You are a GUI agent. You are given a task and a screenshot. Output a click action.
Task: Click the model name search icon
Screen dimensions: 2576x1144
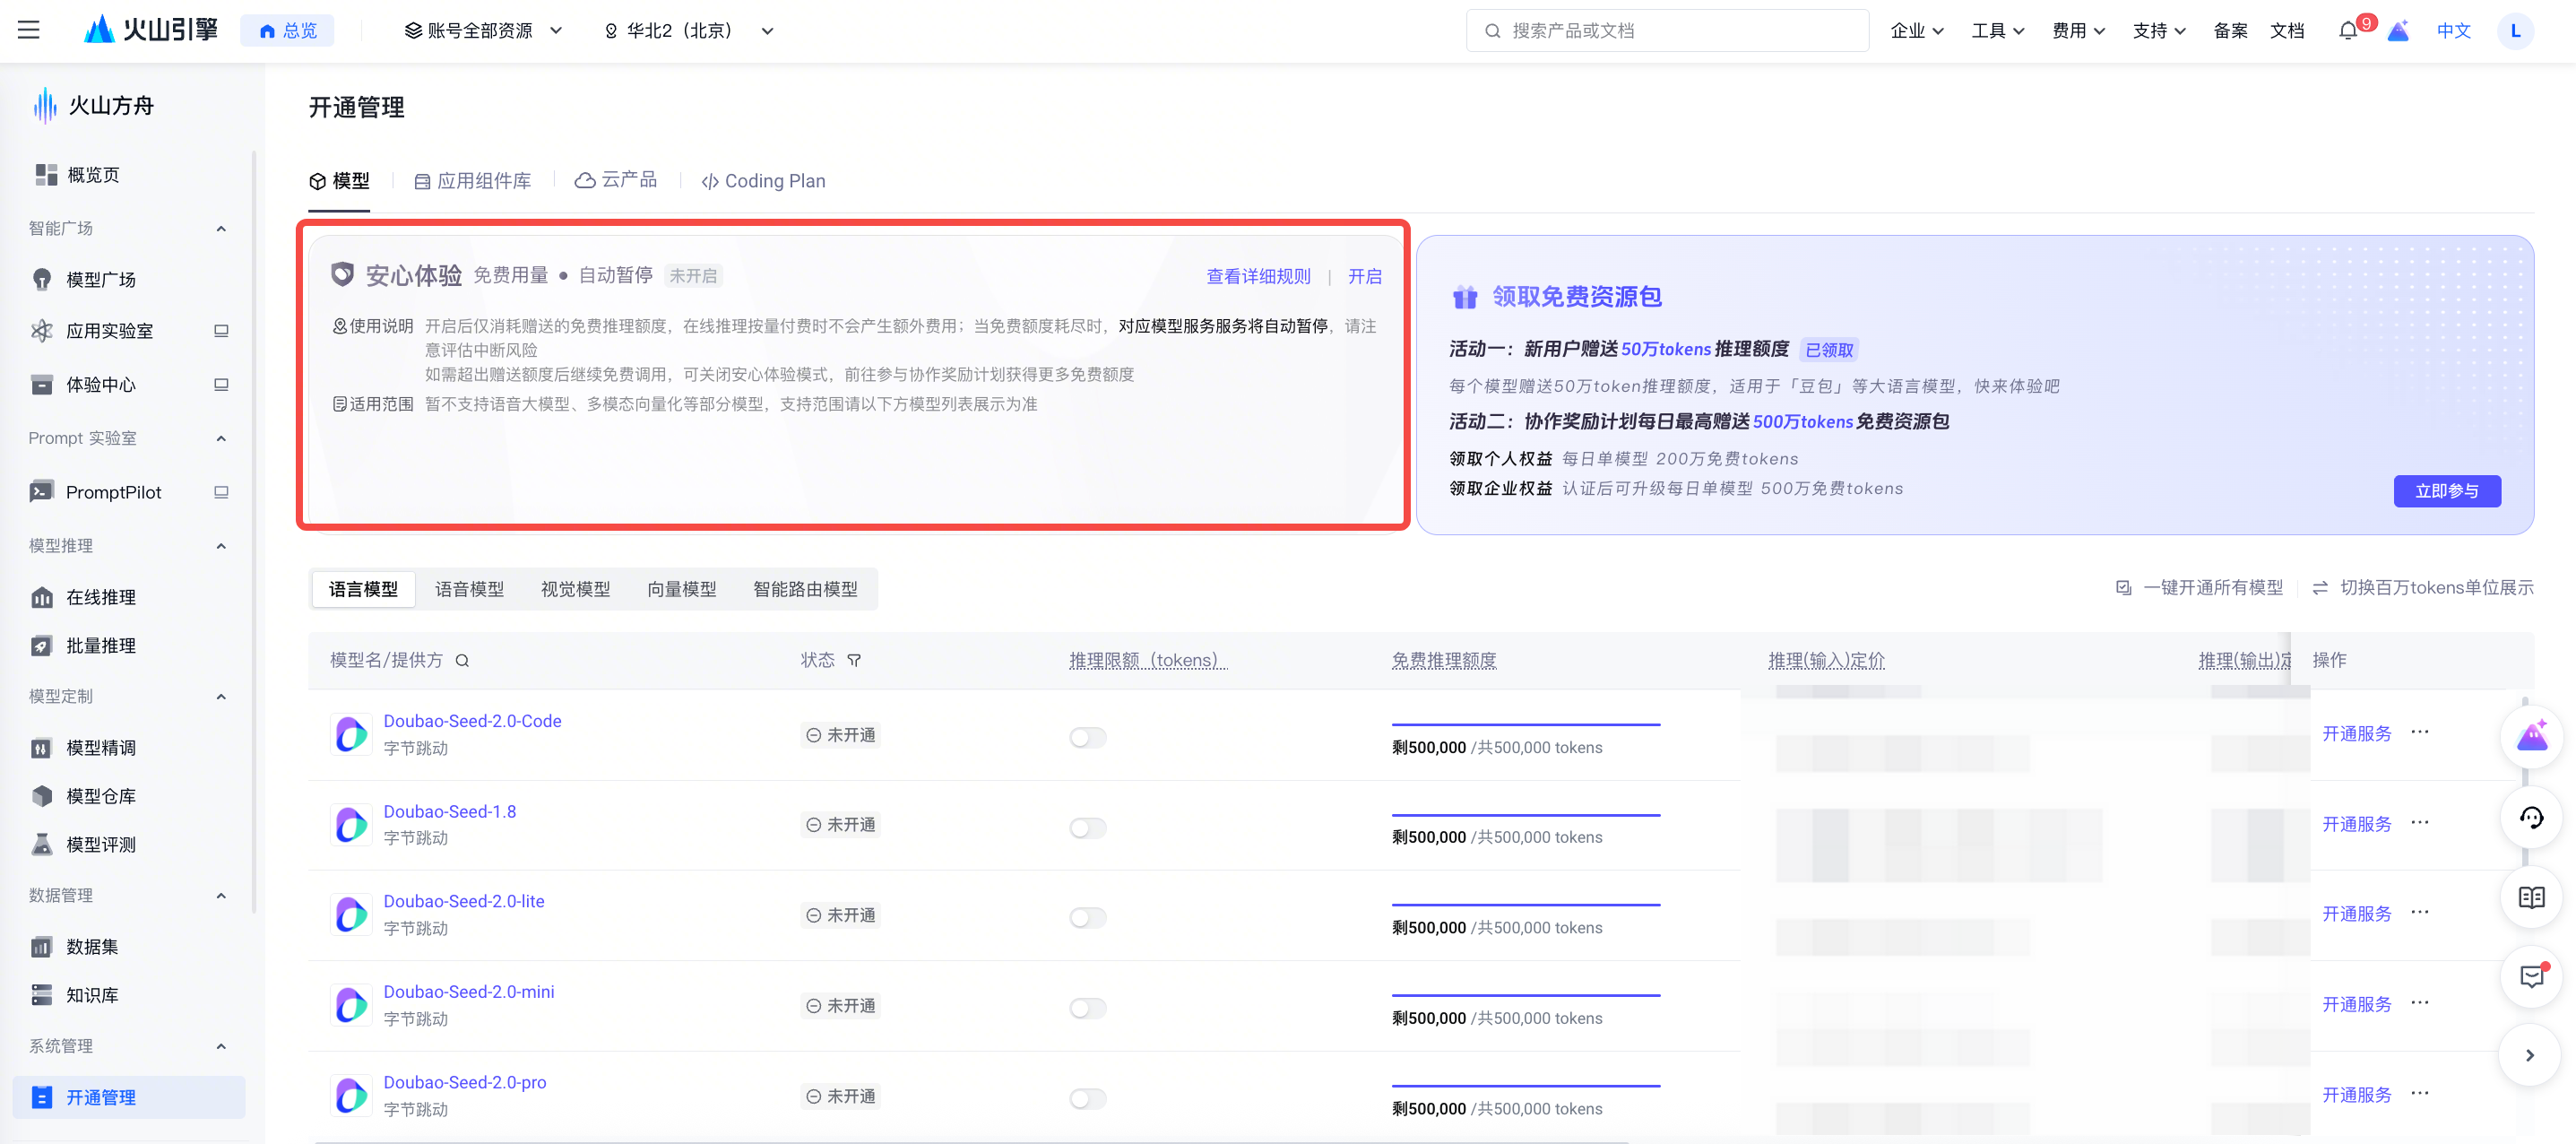click(x=462, y=660)
